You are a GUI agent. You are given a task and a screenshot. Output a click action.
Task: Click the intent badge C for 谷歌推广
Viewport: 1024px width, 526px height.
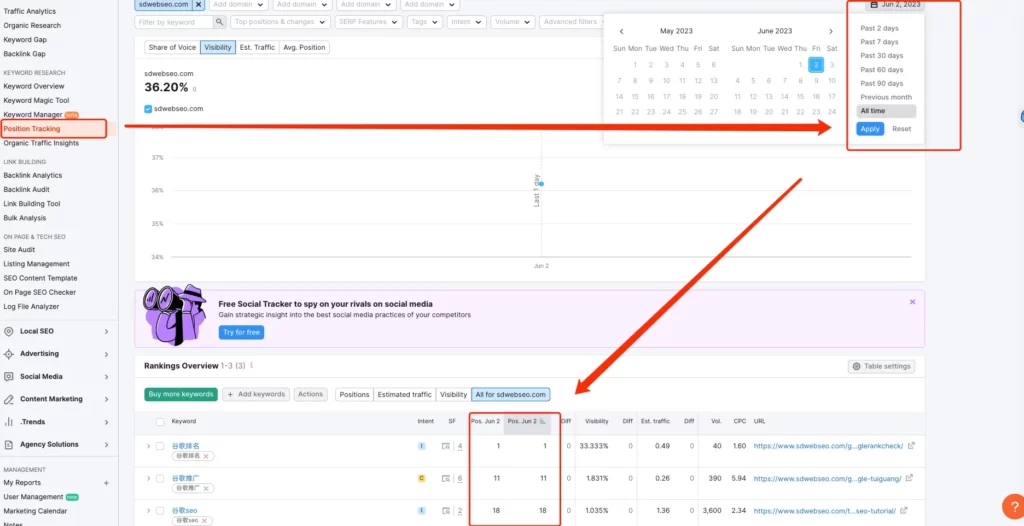pos(421,478)
